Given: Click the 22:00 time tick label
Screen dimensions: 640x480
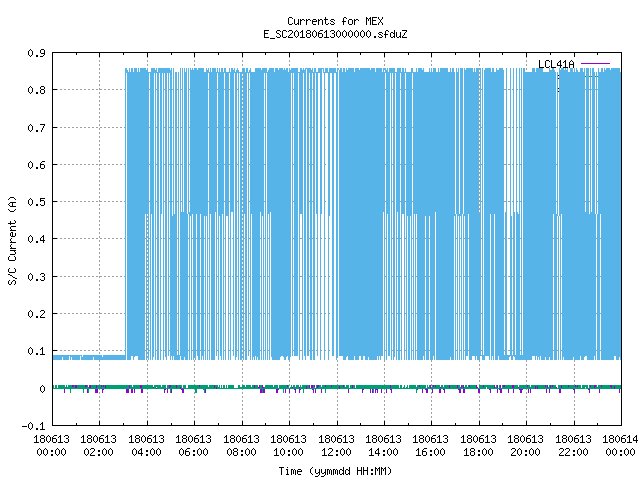Looking at the screenshot, I should [x=573, y=452].
